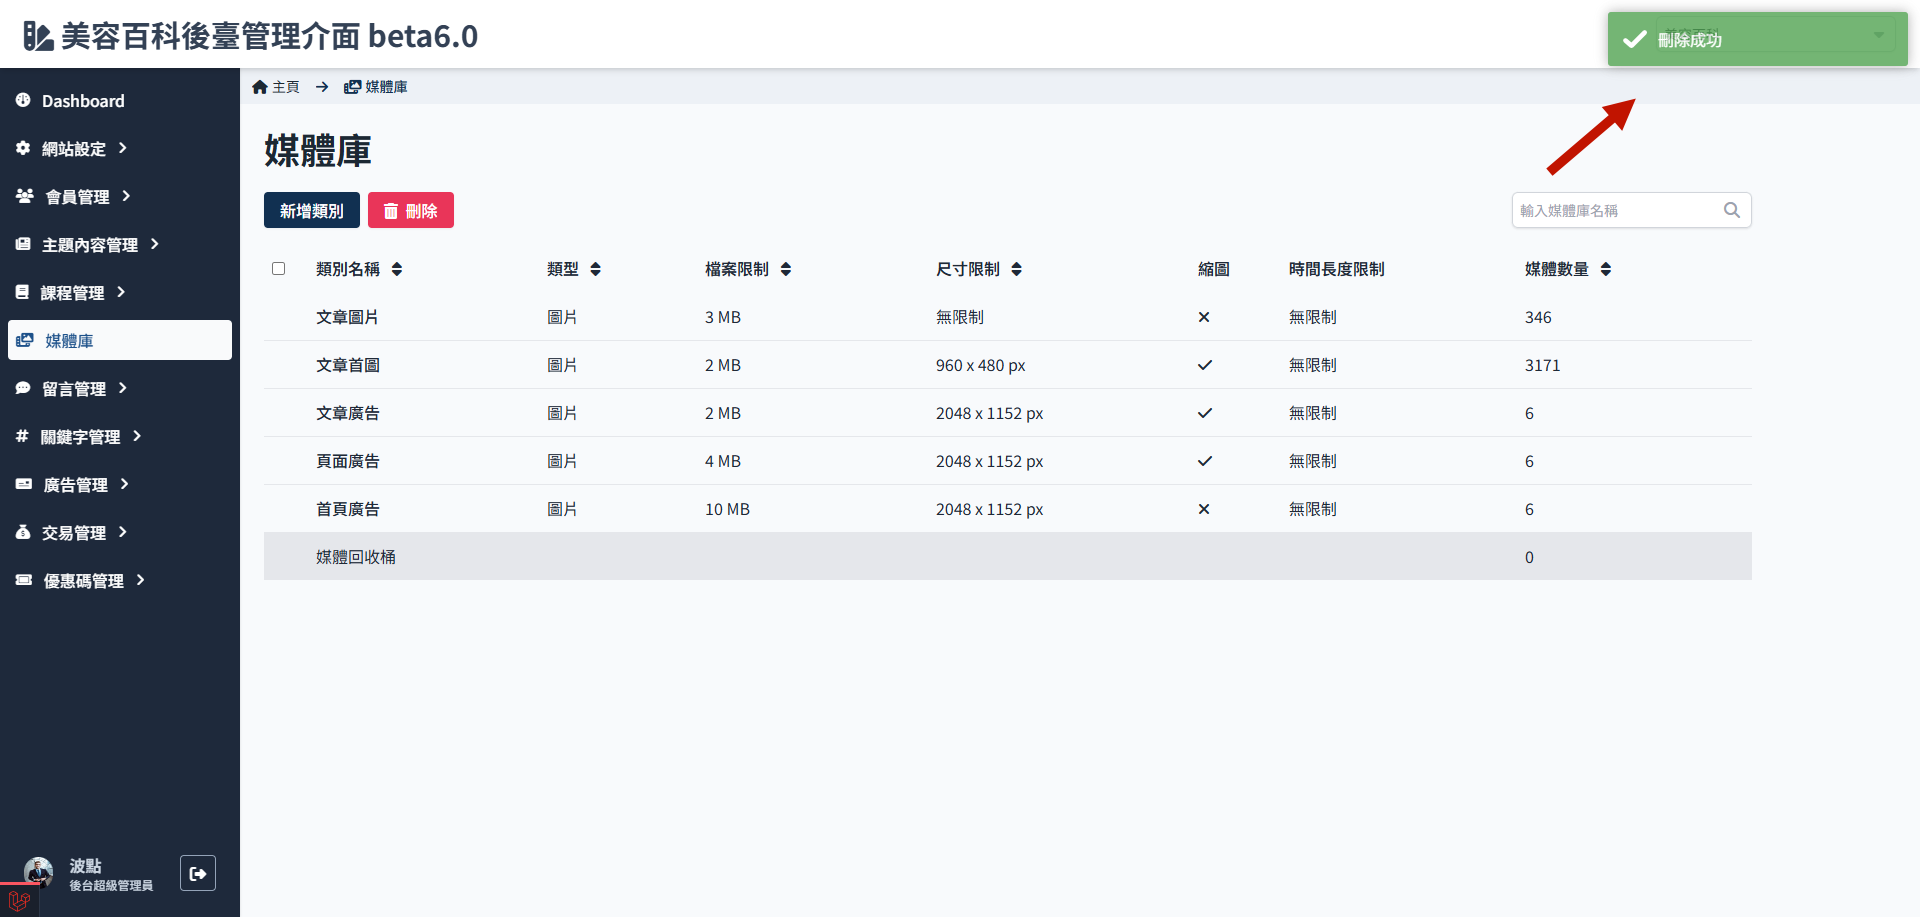Viewport: 1920px width, 917px height.
Task: Click the Laravel debug icon at bottom-left corner
Action: [19, 901]
